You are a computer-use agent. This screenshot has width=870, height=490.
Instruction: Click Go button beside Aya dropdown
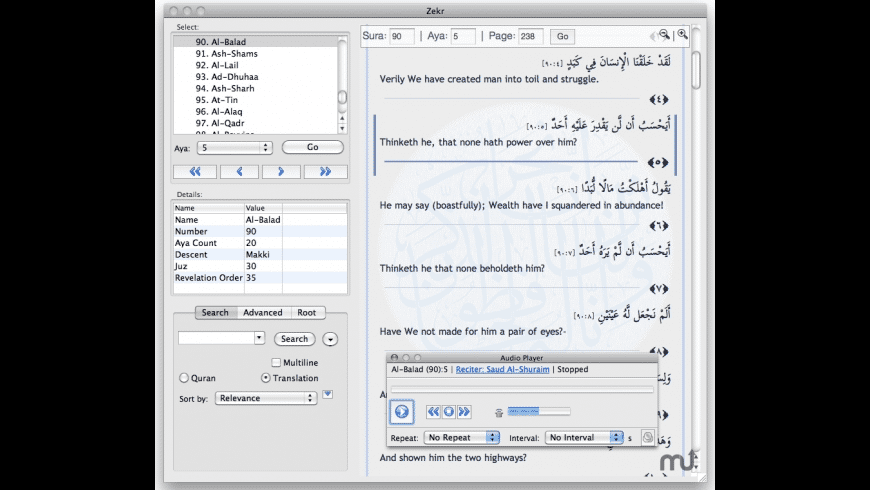(x=313, y=147)
